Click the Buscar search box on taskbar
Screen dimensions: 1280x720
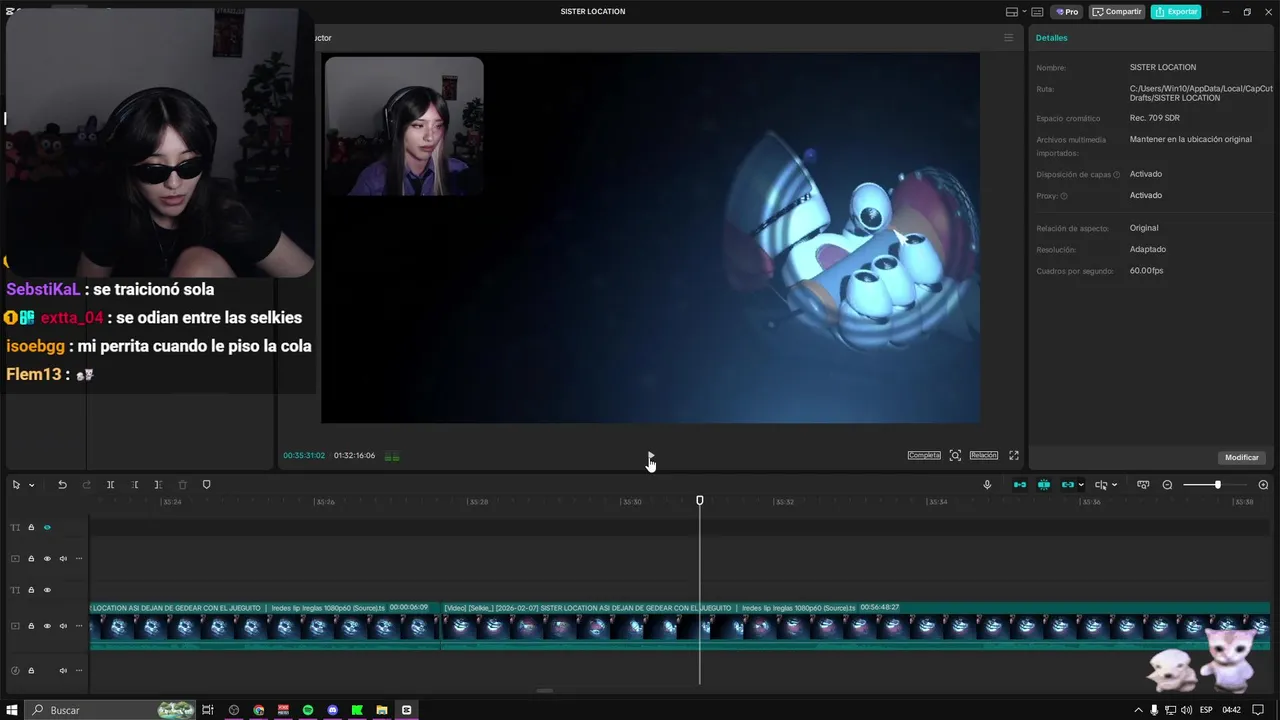tap(110, 710)
